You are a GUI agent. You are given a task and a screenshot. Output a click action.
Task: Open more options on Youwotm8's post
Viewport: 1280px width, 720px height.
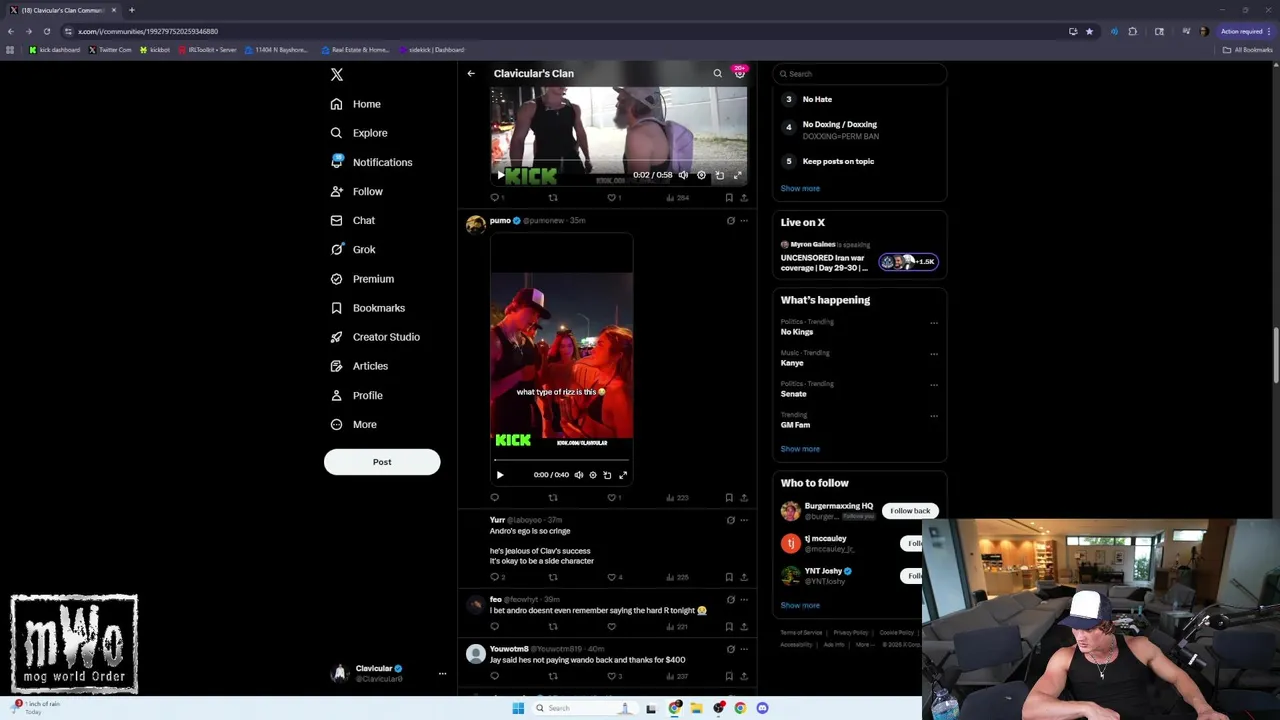744,649
